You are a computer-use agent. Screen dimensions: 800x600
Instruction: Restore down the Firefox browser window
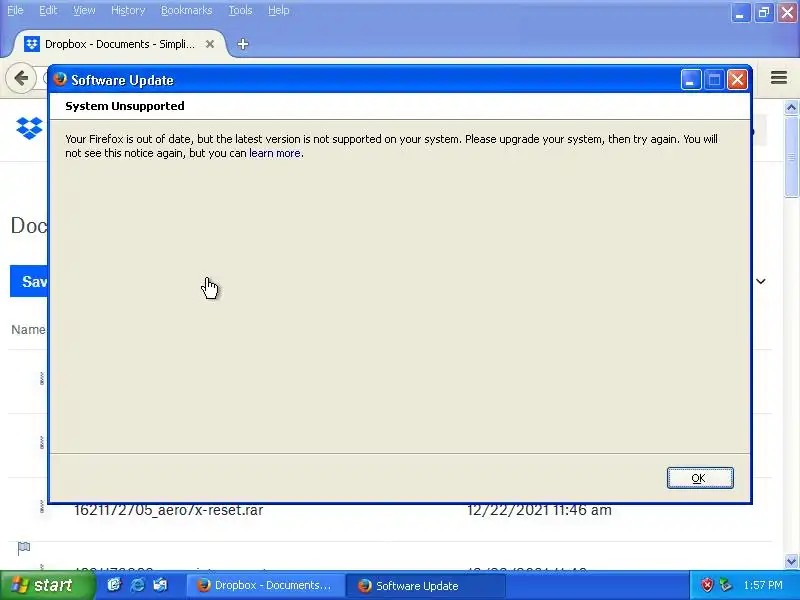[764, 13]
